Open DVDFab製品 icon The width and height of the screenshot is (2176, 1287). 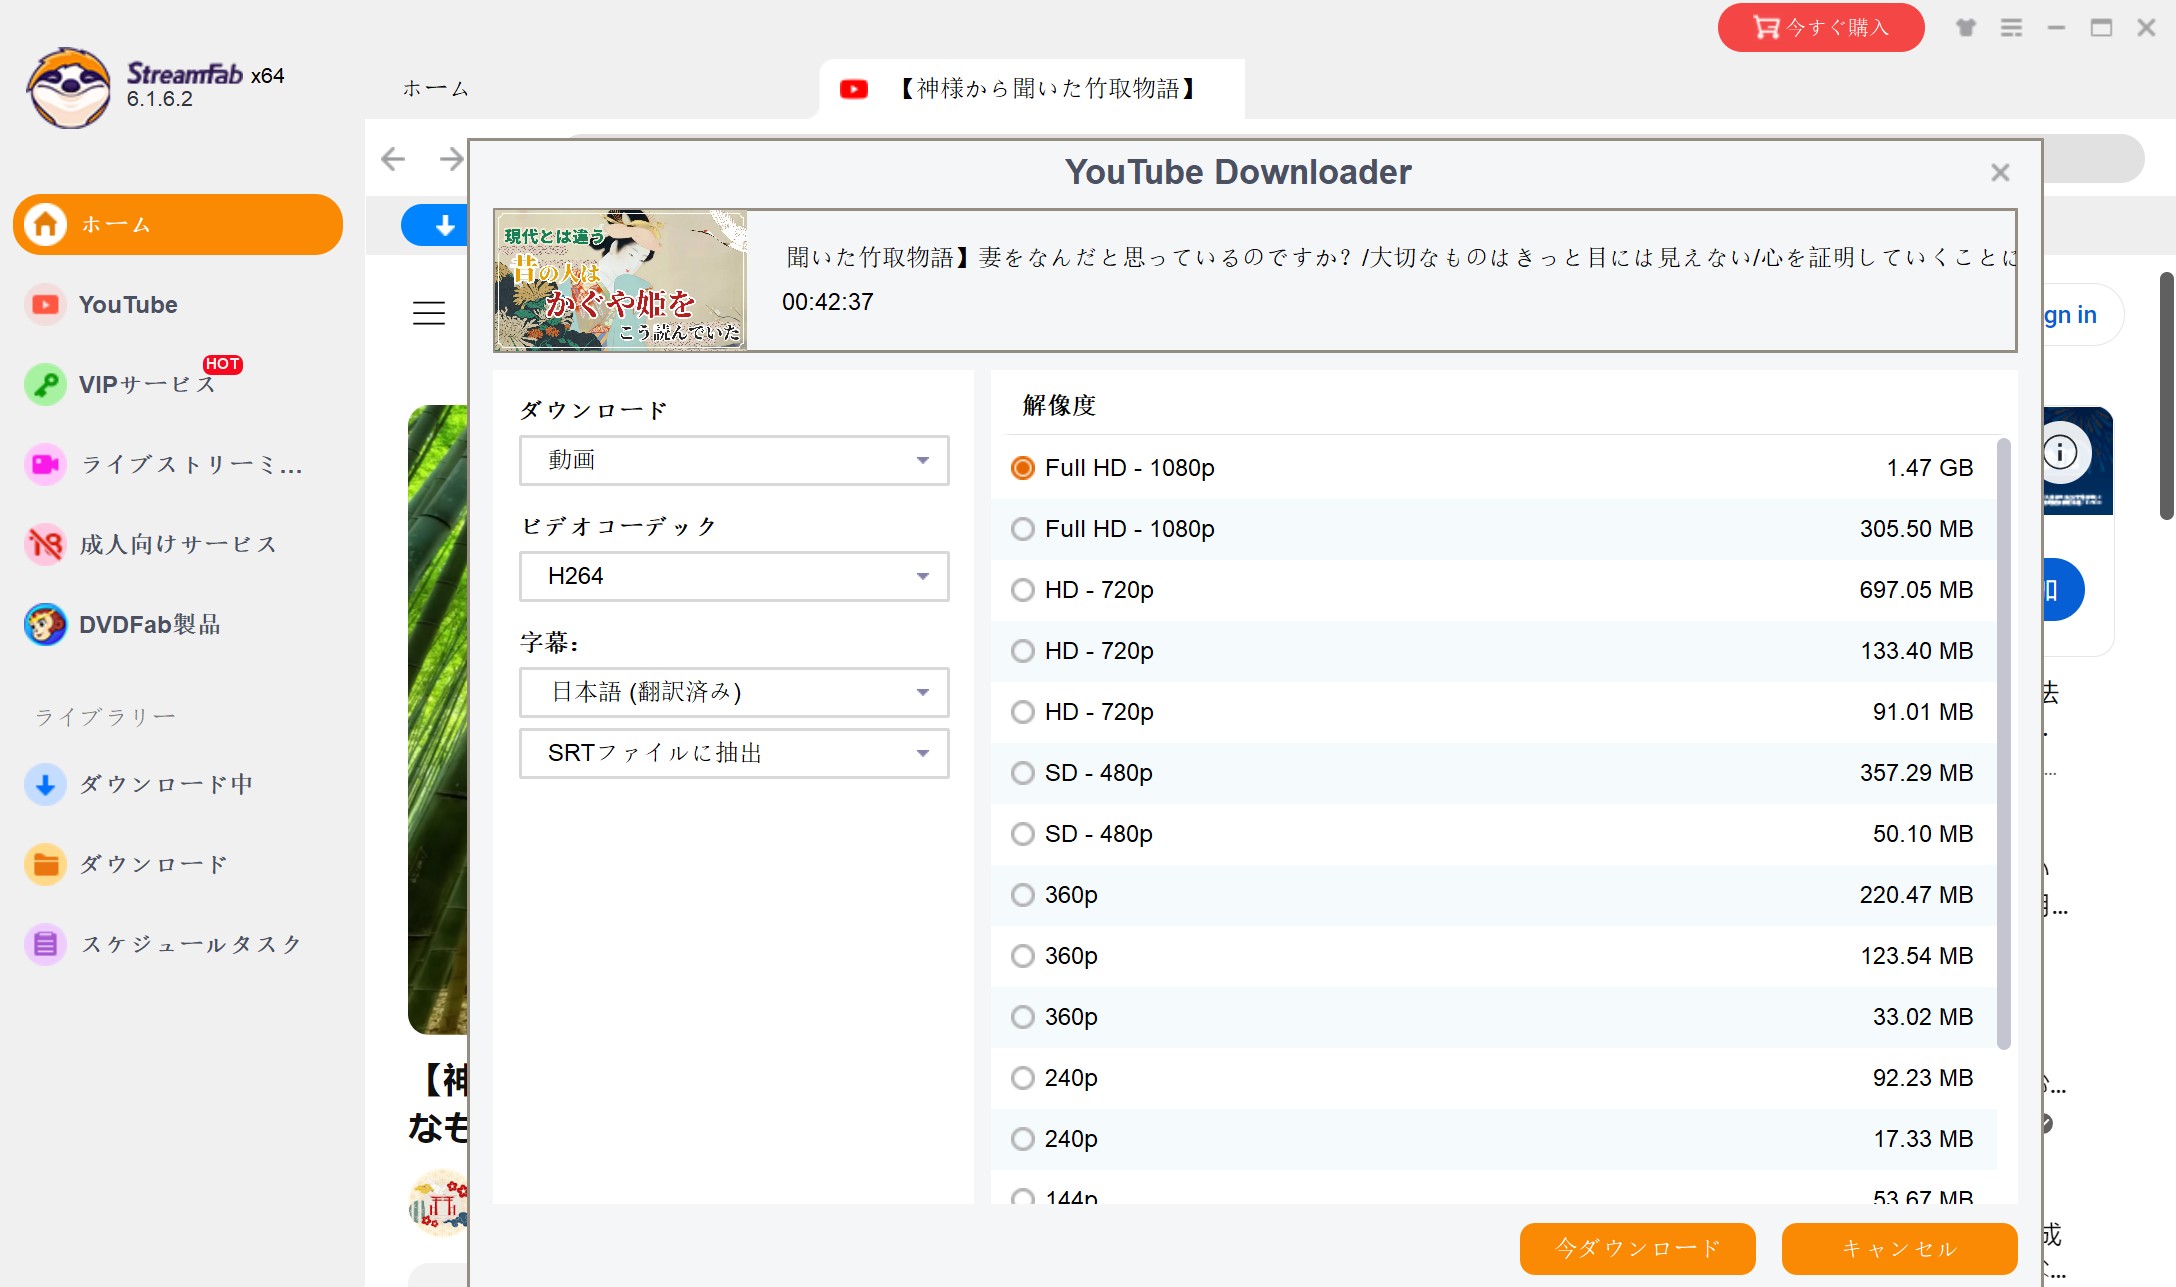coord(45,624)
